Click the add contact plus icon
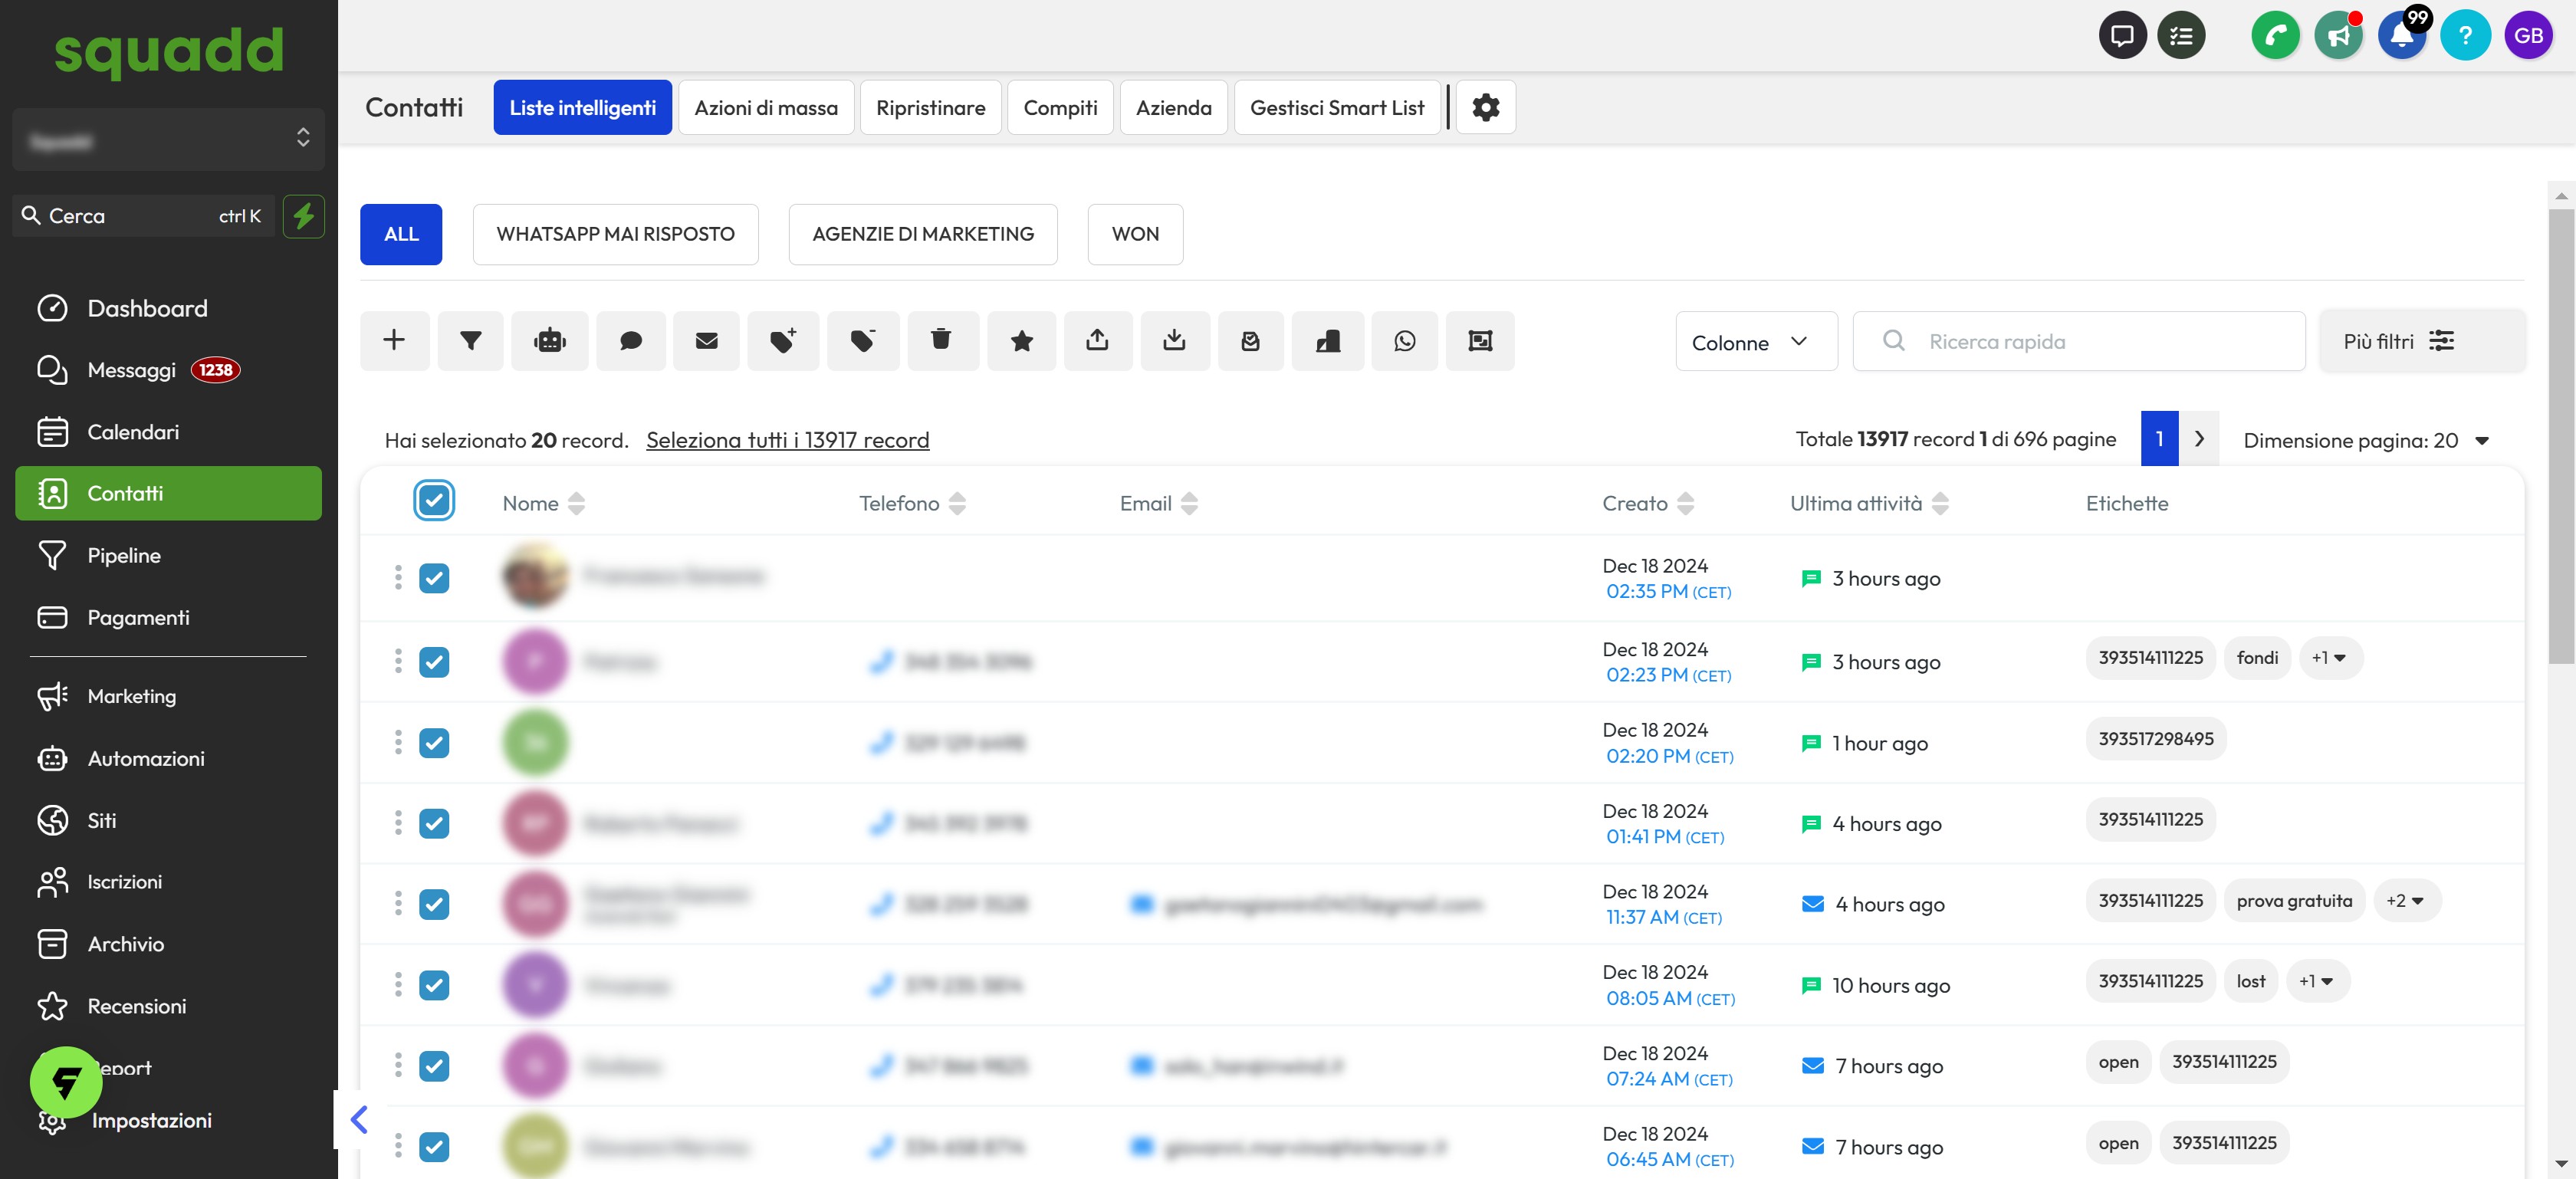This screenshot has height=1179, width=2576. pyautogui.click(x=394, y=341)
